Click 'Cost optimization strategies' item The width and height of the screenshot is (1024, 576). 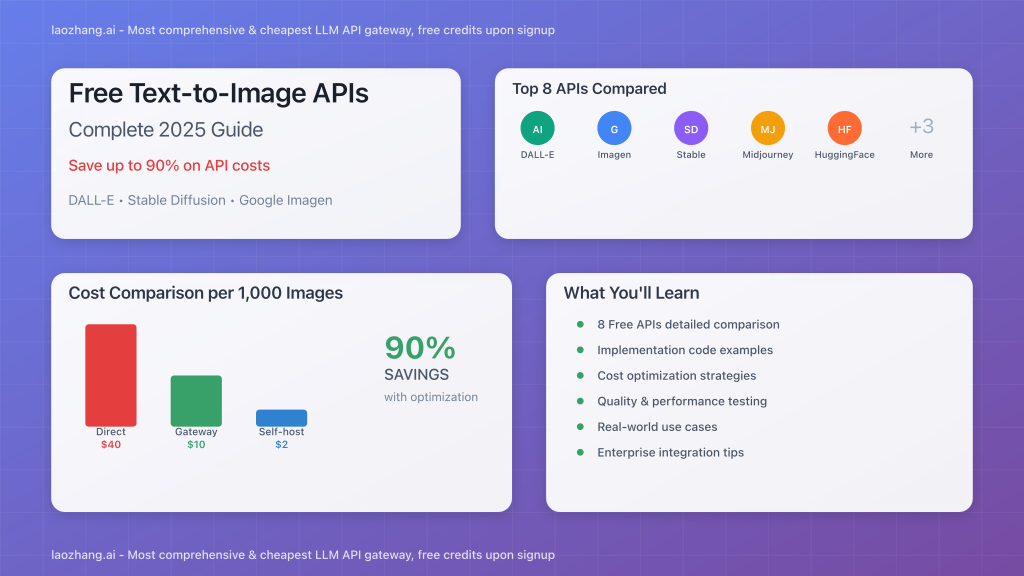pos(677,376)
